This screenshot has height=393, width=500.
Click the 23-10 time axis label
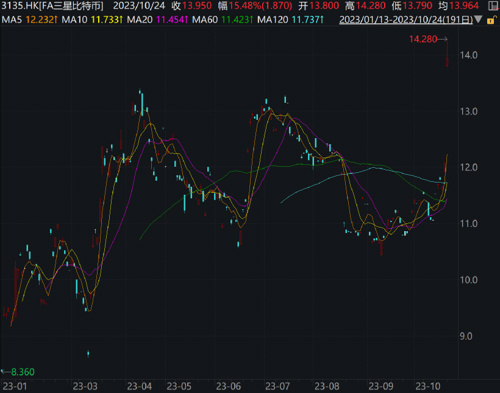pos(428,386)
